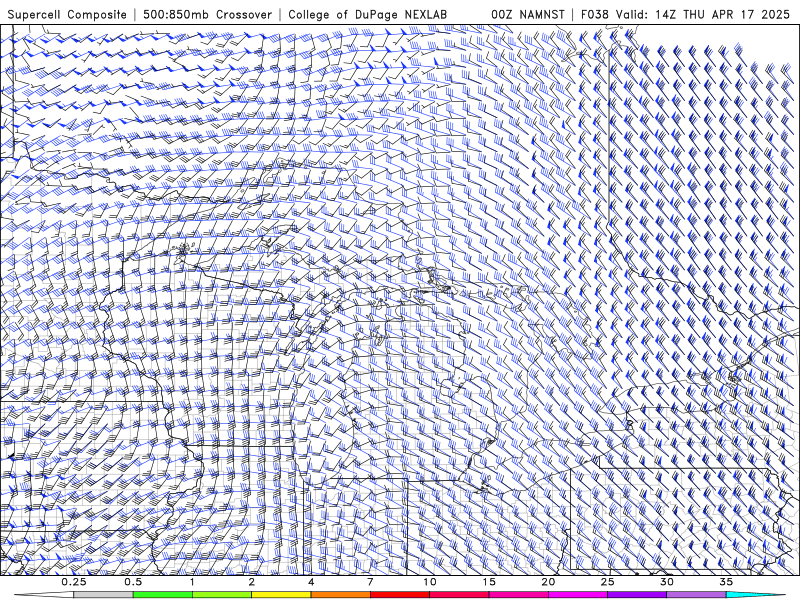
Task: Click the "10" legend value
Action: [430, 582]
